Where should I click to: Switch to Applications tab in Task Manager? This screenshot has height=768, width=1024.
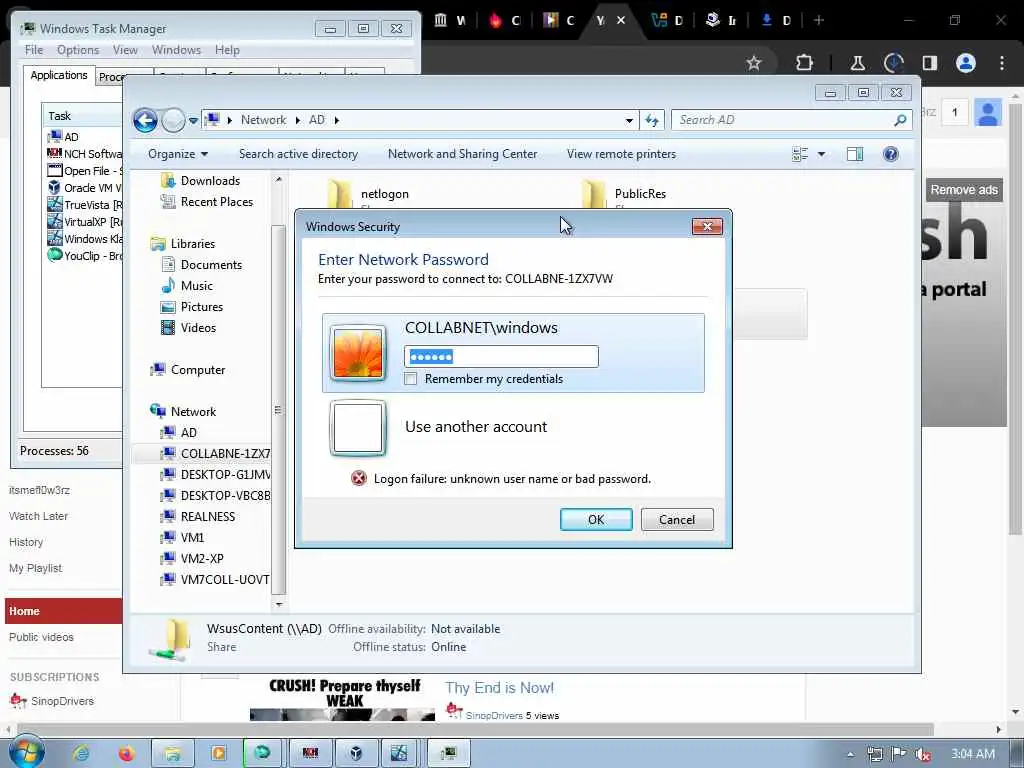click(x=59, y=75)
